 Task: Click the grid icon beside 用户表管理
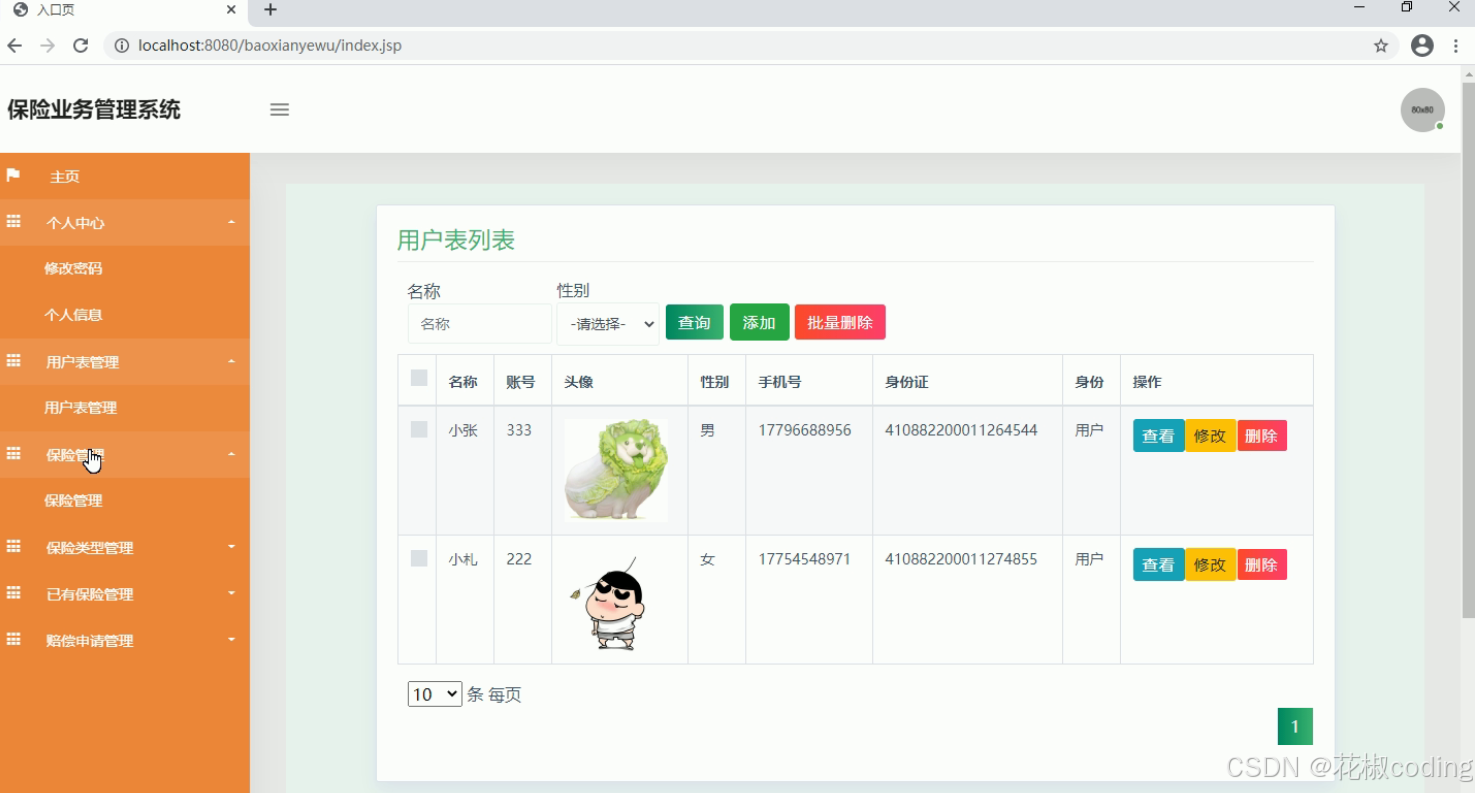[x=14, y=361]
